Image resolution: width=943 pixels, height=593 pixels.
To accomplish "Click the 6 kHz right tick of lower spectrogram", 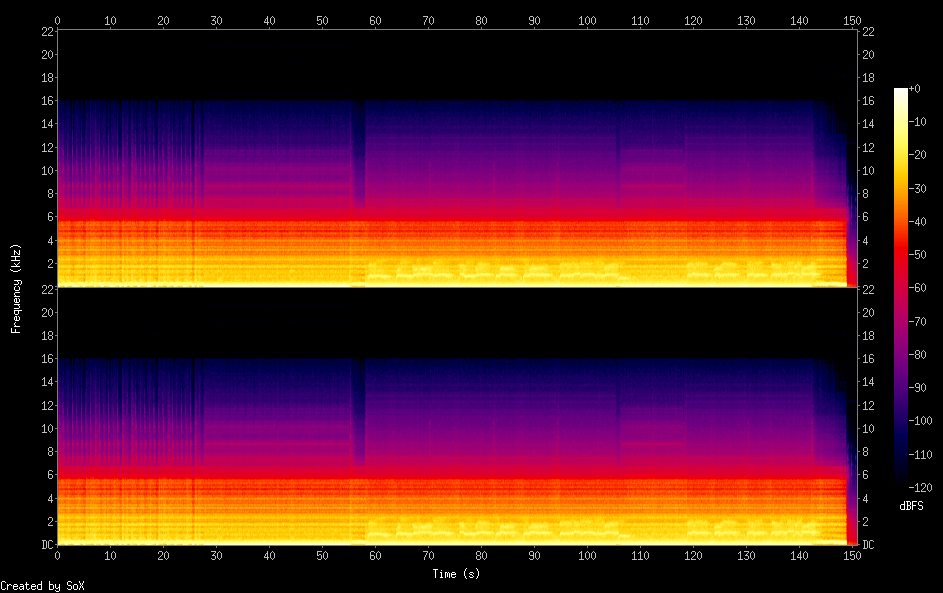I will 867,475.
